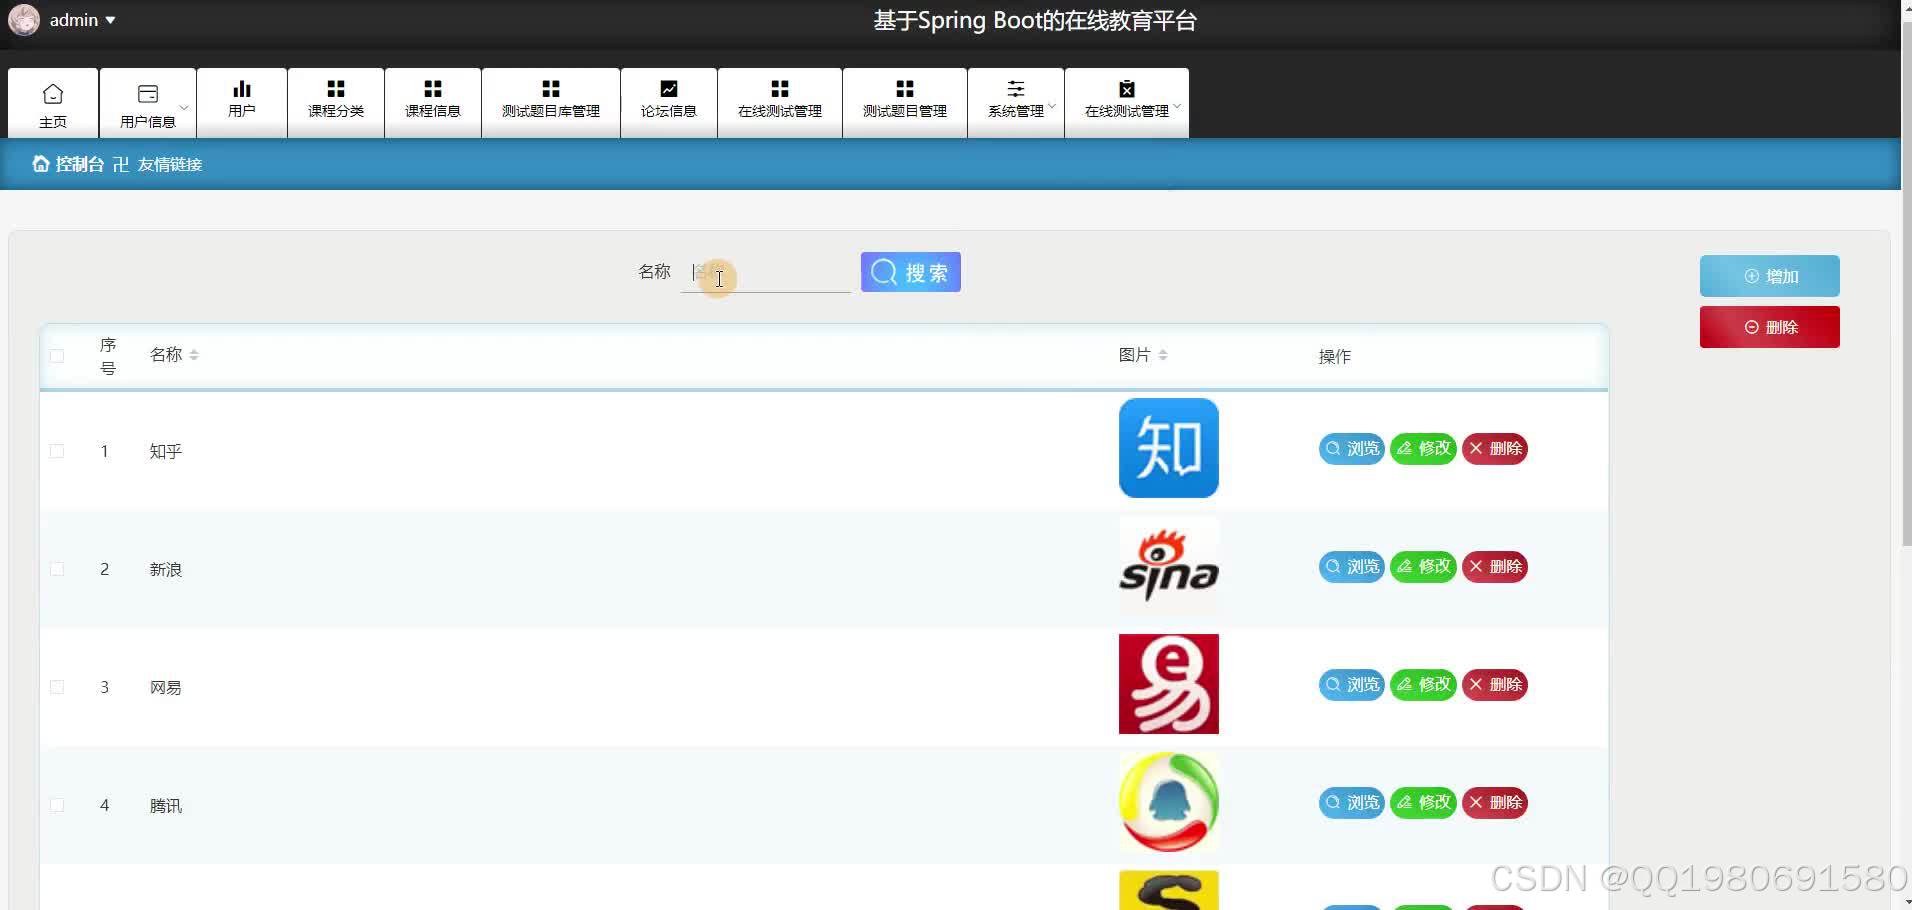The height and width of the screenshot is (910, 1912).
Task: Open 系统管理 sliders icon menu
Action: (x=1016, y=103)
